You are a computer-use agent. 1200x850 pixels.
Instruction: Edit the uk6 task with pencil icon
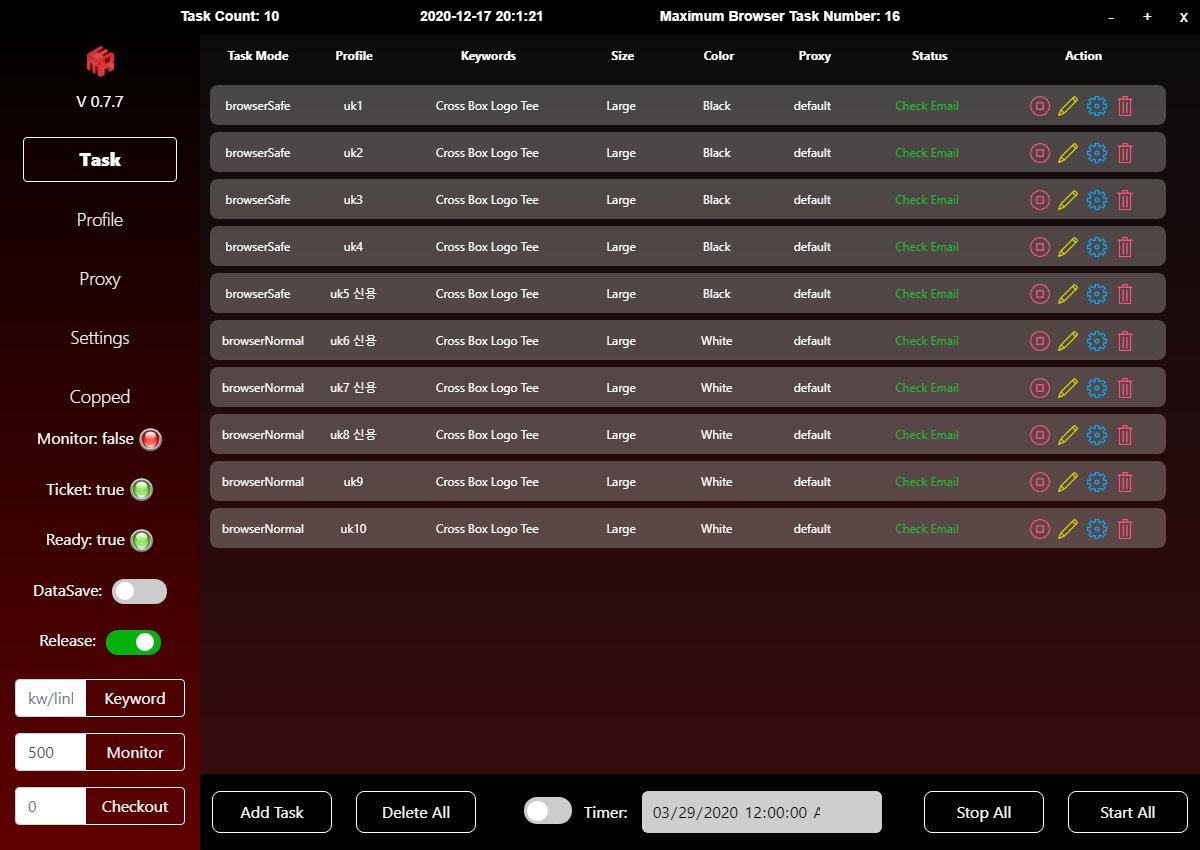[x=1068, y=341]
